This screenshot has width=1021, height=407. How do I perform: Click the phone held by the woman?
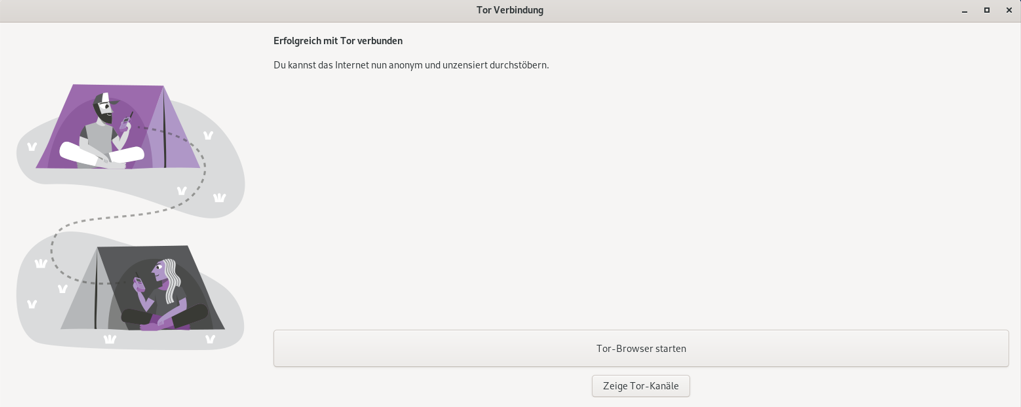(138, 281)
